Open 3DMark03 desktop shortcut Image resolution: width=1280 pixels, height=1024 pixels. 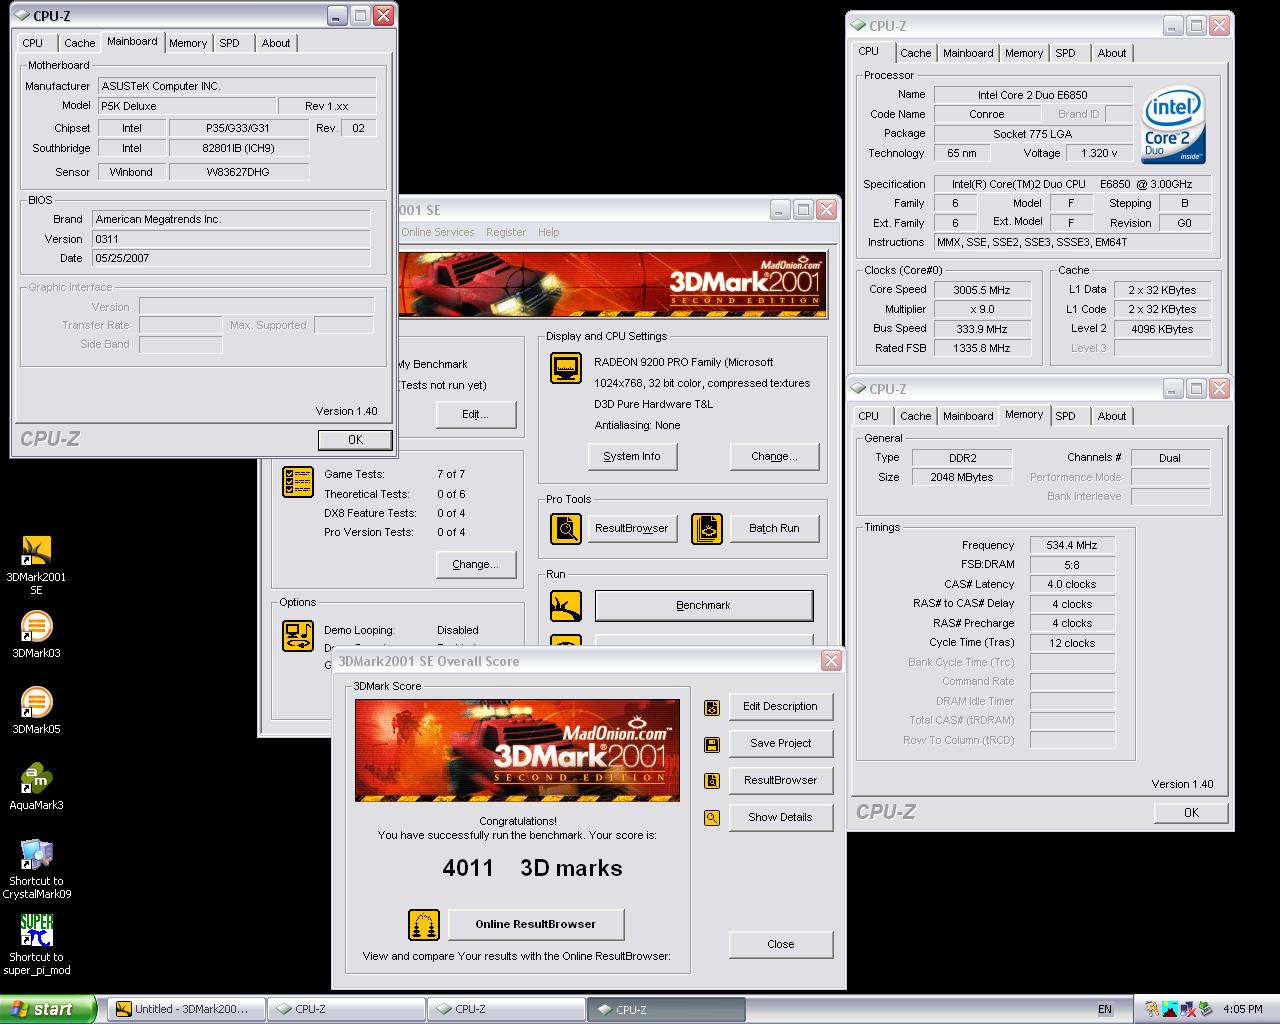36,634
